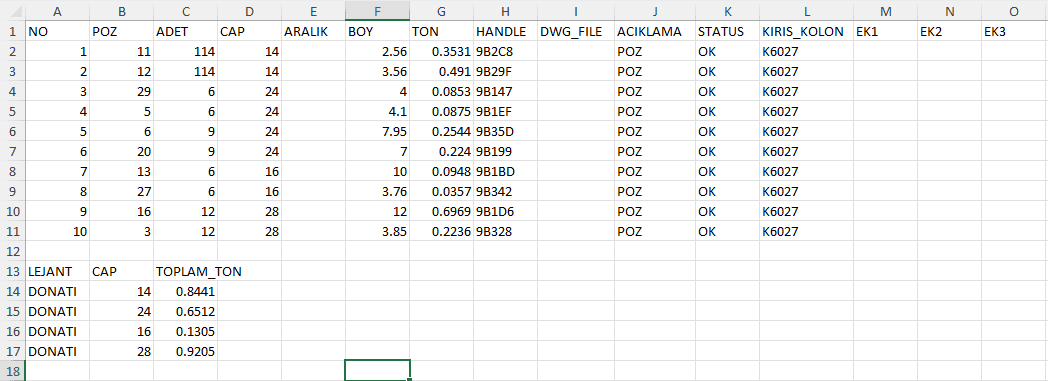The height and width of the screenshot is (381, 1048).
Task: Click POZ number 29 in row 4
Action: tap(121, 92)
